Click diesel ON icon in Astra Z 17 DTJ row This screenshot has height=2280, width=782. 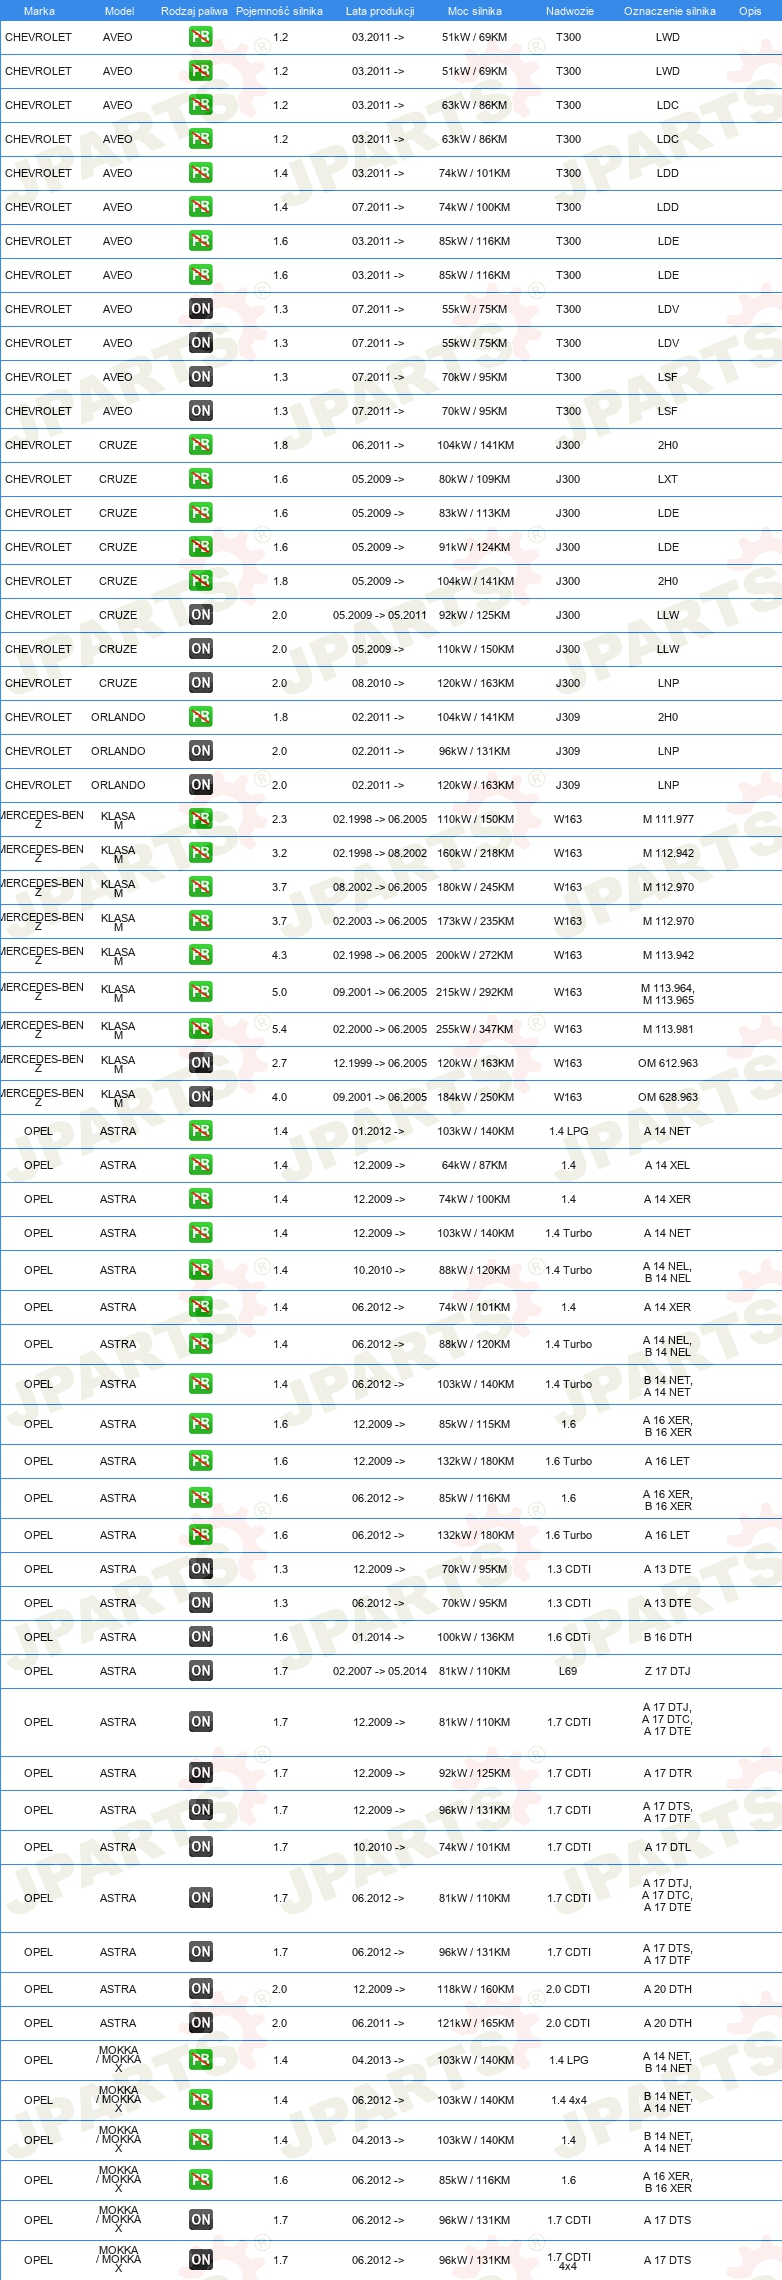coord(201,1671)
